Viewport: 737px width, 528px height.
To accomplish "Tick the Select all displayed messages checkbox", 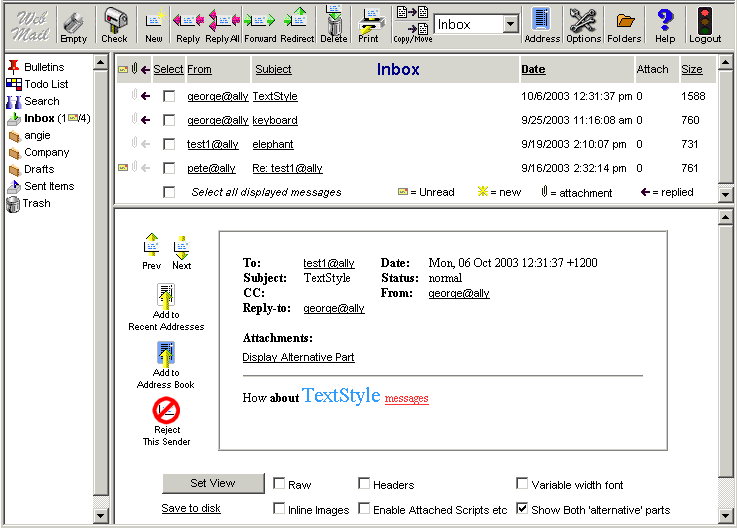I will click(169, 192).
